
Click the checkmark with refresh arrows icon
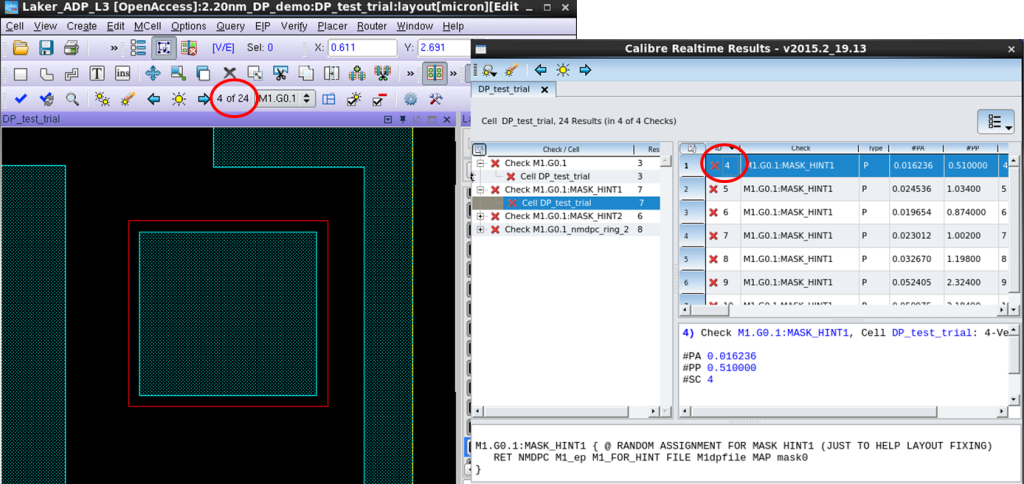(x=46, y=99)
